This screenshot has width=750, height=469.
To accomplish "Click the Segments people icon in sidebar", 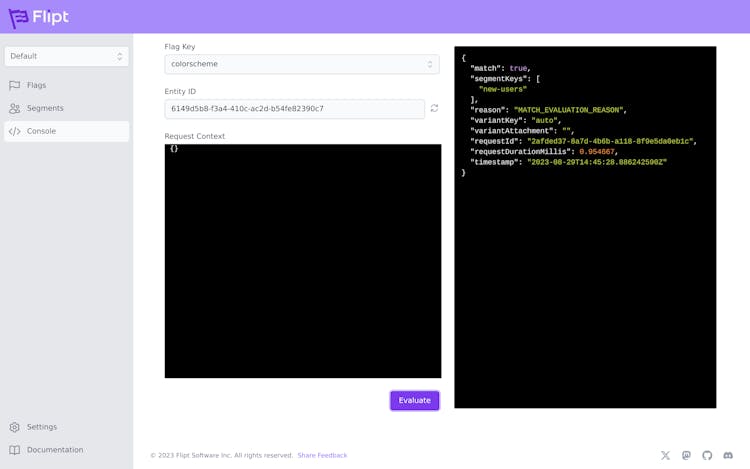I will [x=15, y=108].
